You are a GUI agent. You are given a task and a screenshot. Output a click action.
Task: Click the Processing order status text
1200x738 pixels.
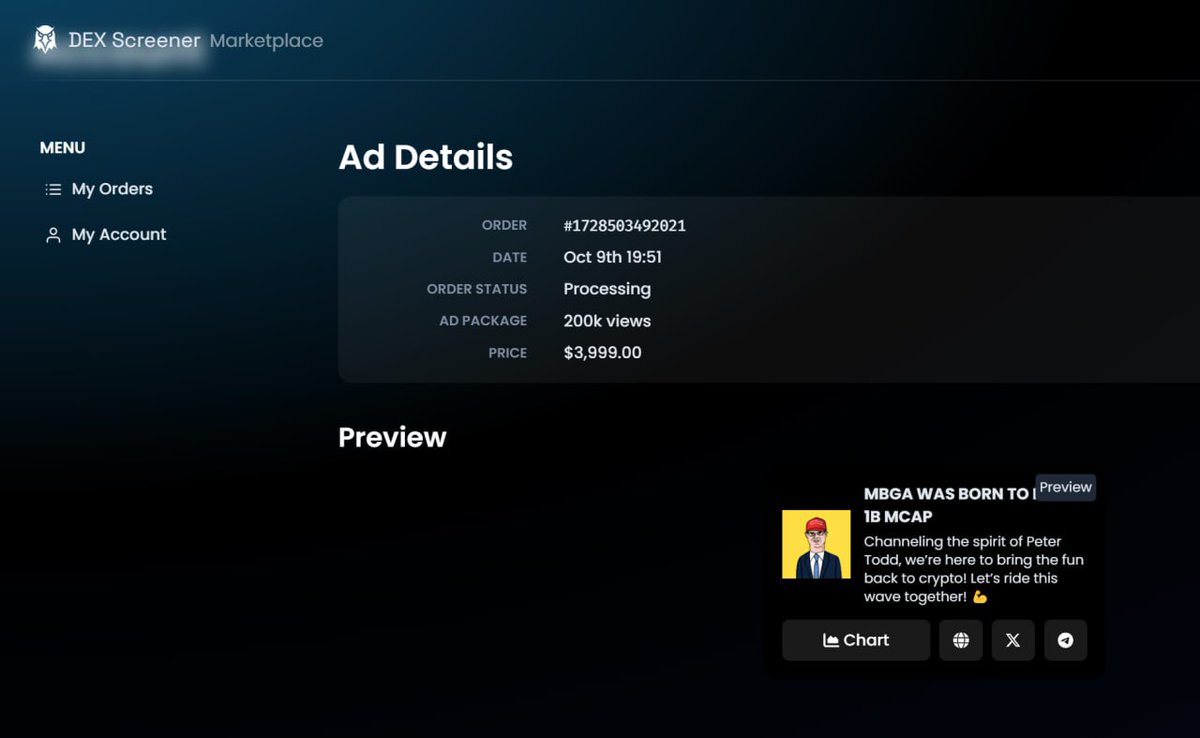tap(607, 289)
